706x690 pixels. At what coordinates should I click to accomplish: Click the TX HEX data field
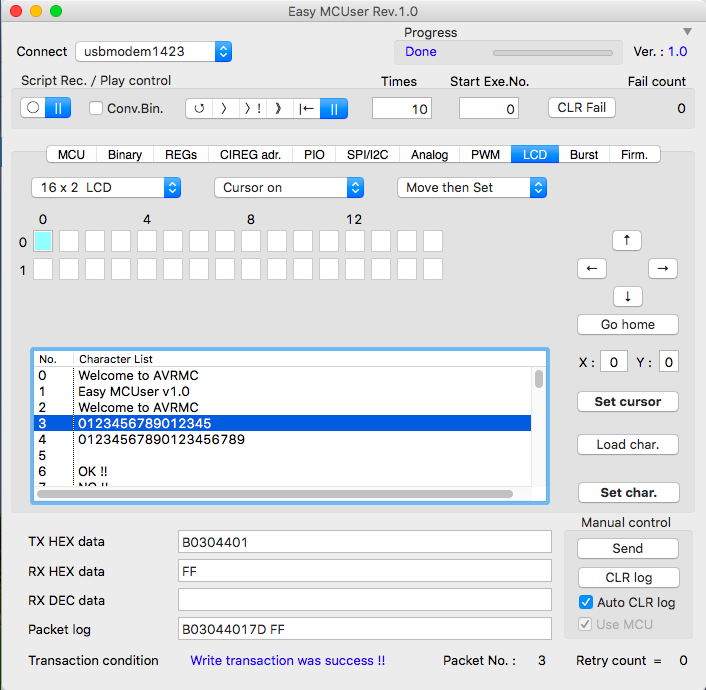(x=365, y=542)
